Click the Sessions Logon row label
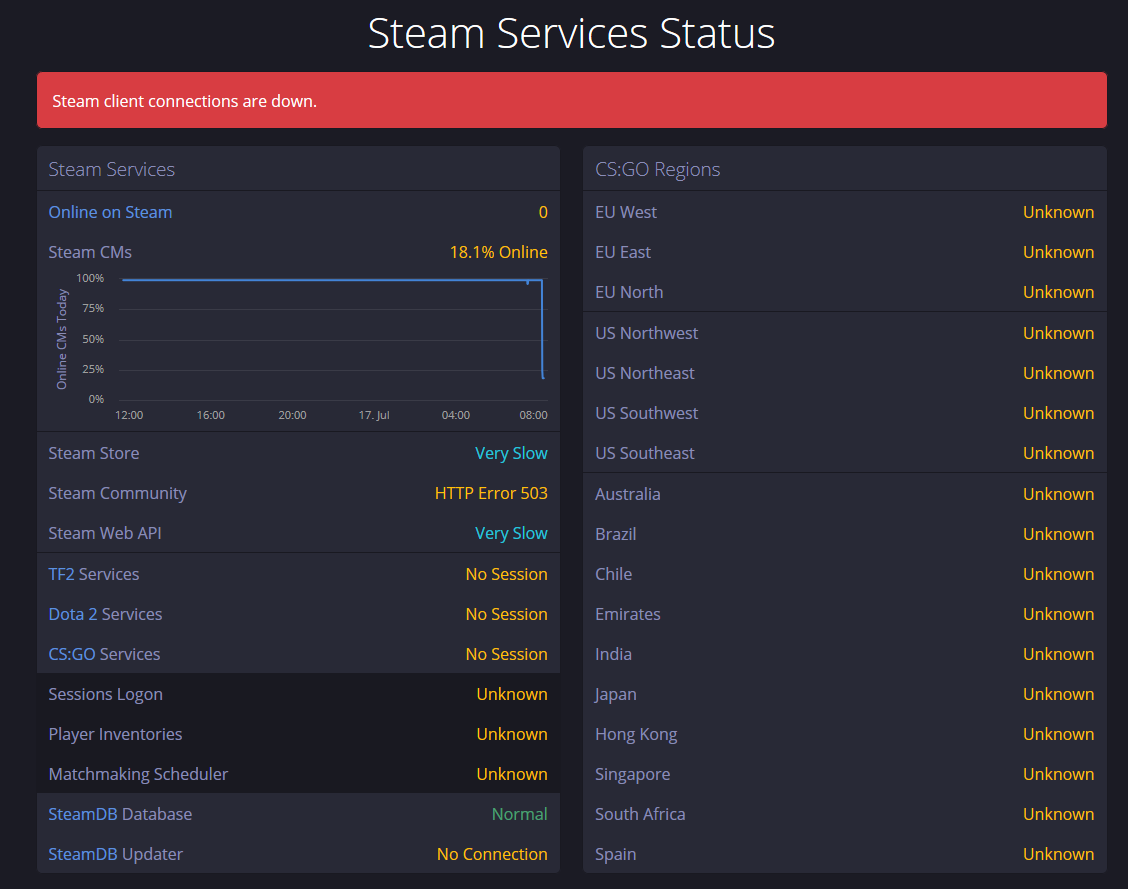Viewport: 1128px width, 889px height. (105, 694)
